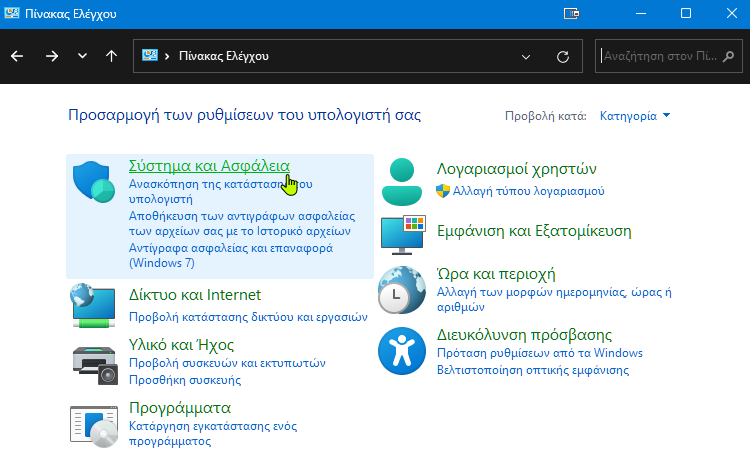Viewport: 750px width, 475px height.
Task: Click Αλλαγή τύπου λογαριασμού link
Action: click(x=529, y=191)
